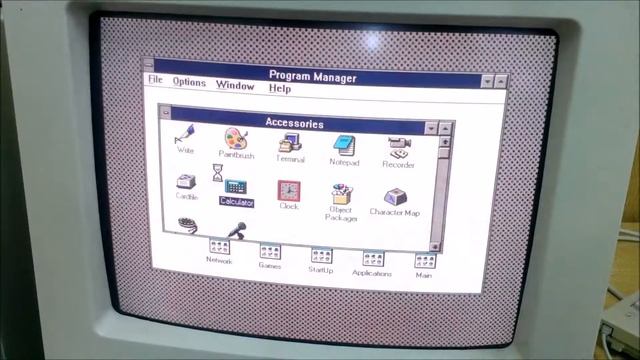640x360 pixels.
Task: Click the Calculator label text
Action: click(x=237, y=202)
